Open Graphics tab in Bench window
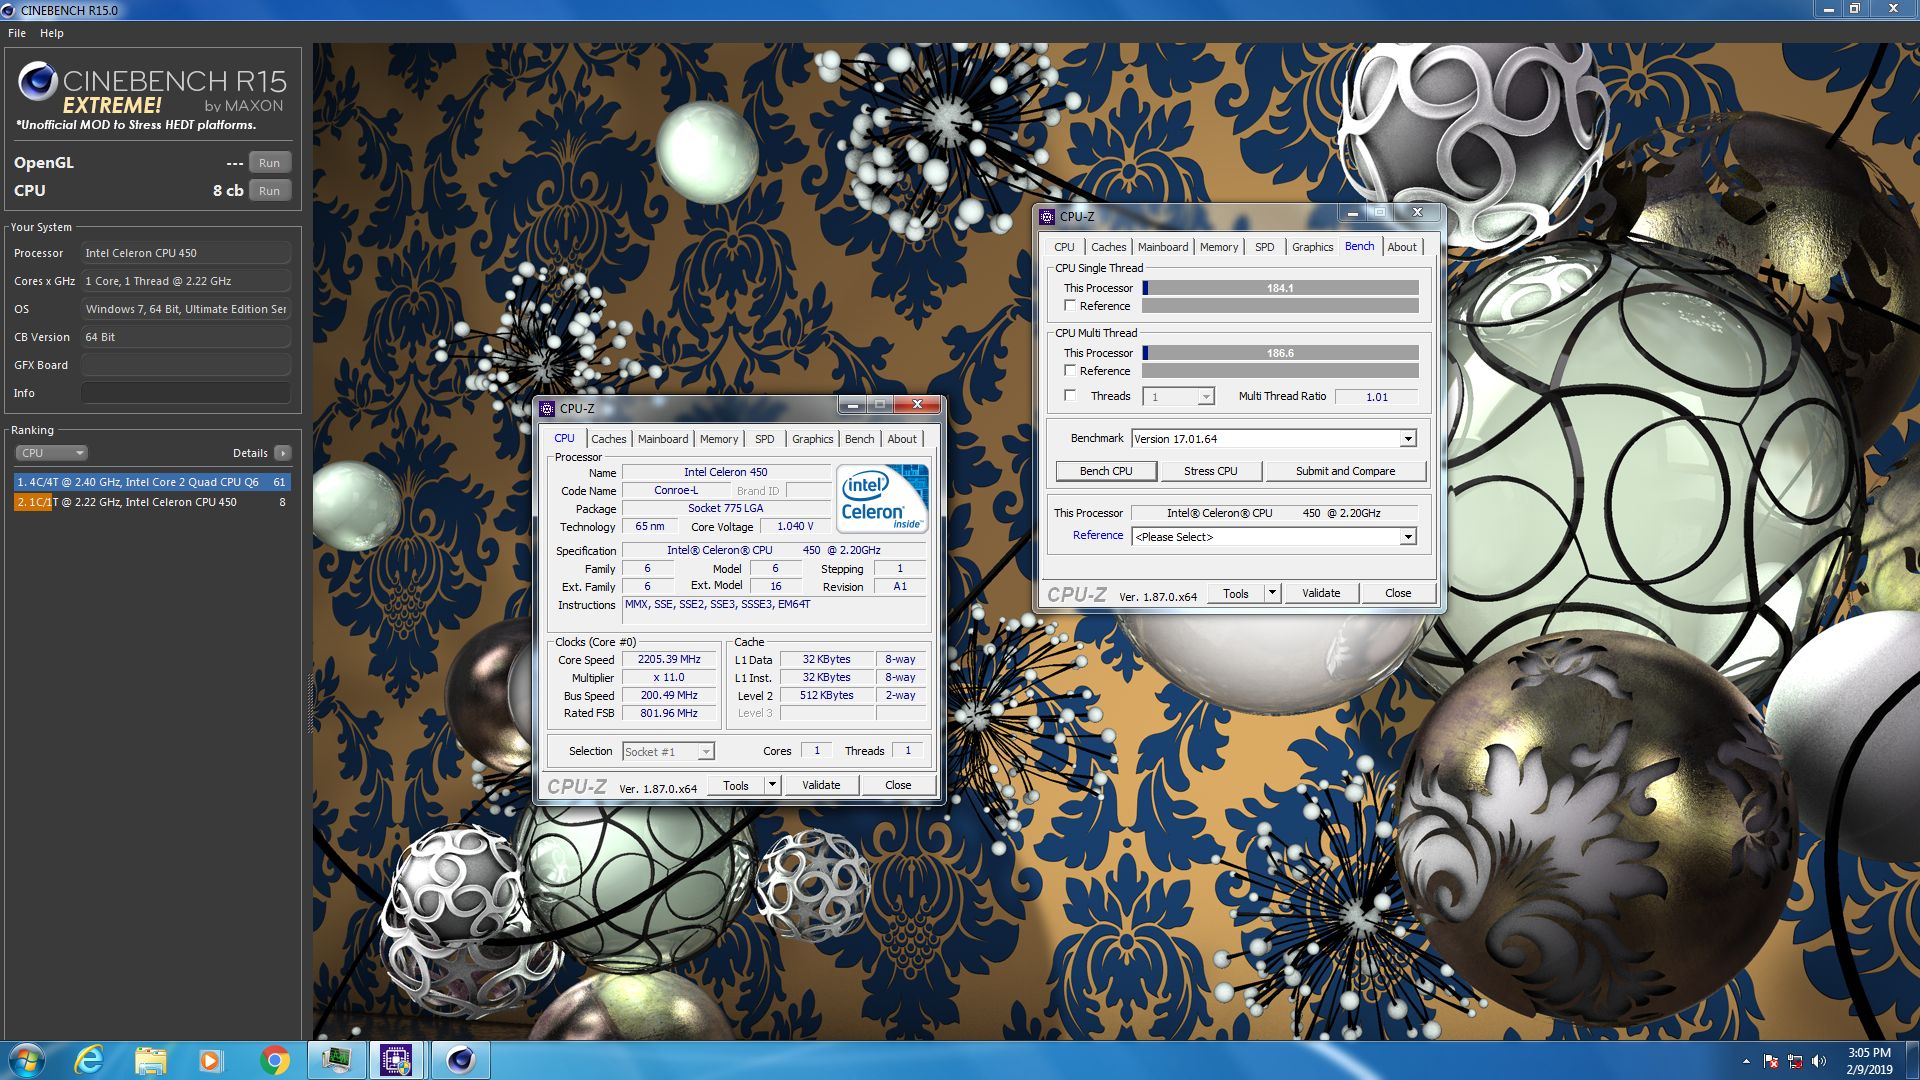Image resolution: width=1920 pixels, height=1080 pixels. pos(1312,247)
